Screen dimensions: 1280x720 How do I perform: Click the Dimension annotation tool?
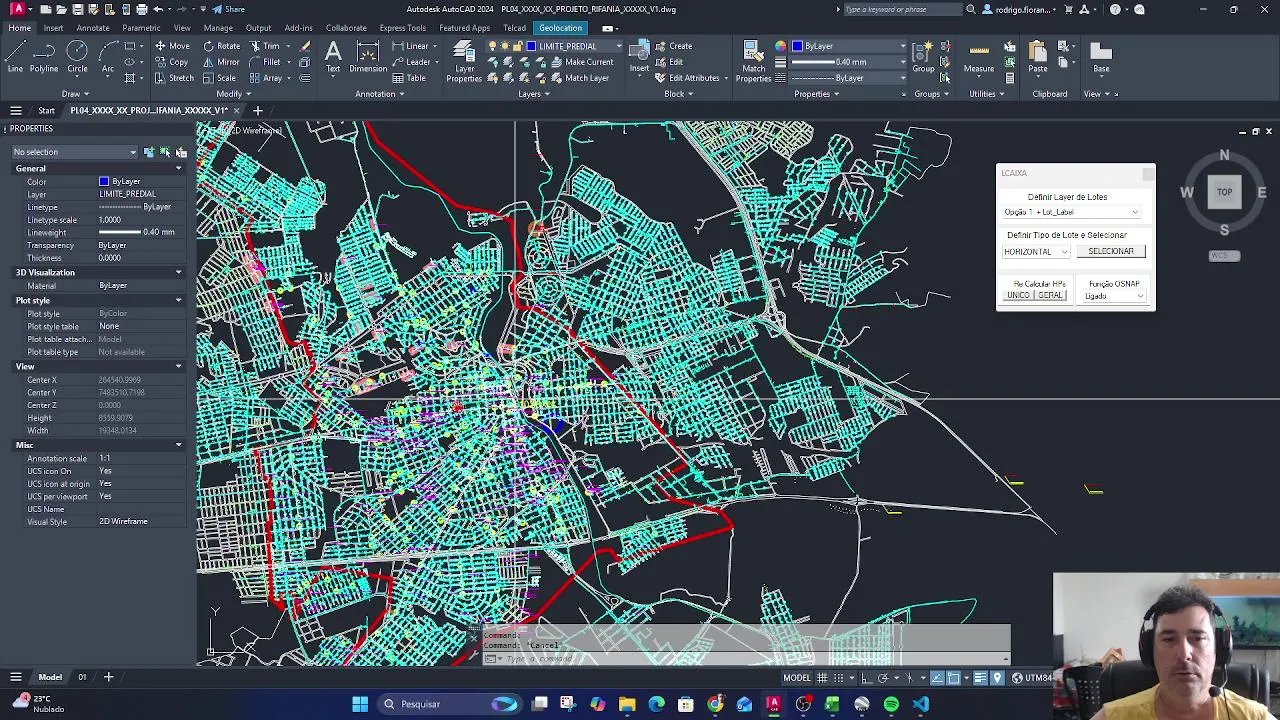point(367,57)
